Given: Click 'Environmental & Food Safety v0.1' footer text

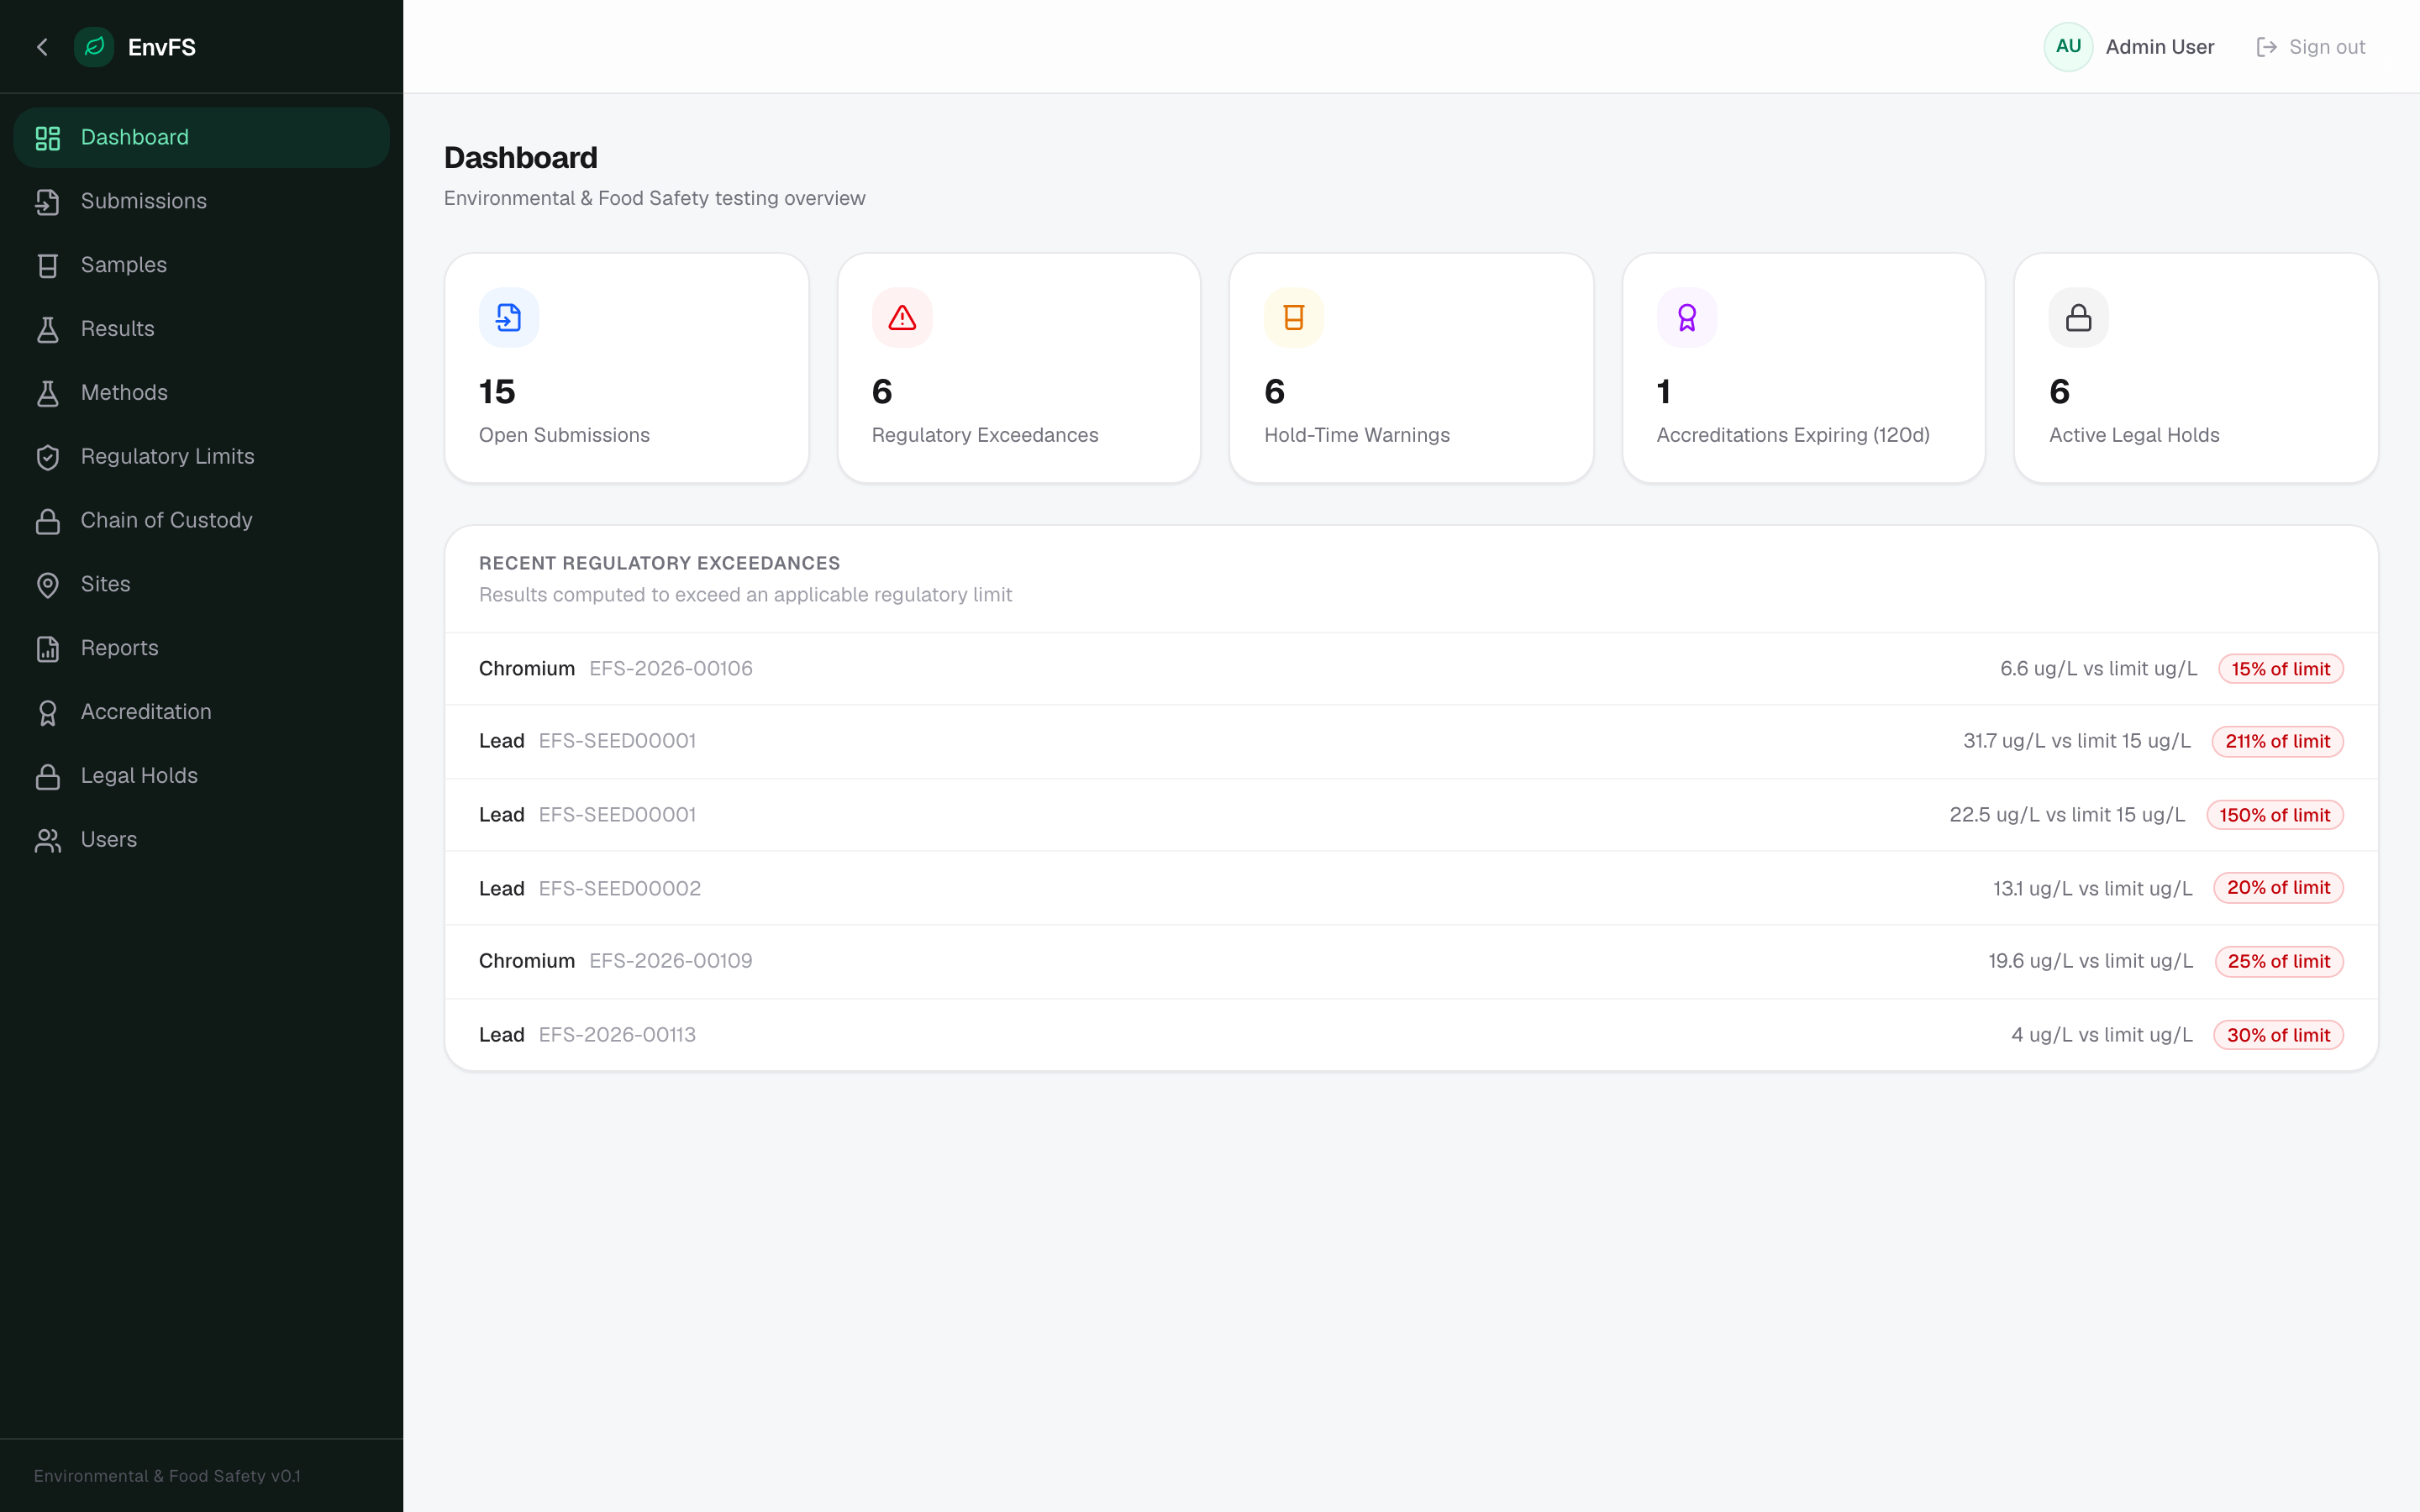Looking at the screenshot, I should pyautogui.click(x=167, y=1476).
